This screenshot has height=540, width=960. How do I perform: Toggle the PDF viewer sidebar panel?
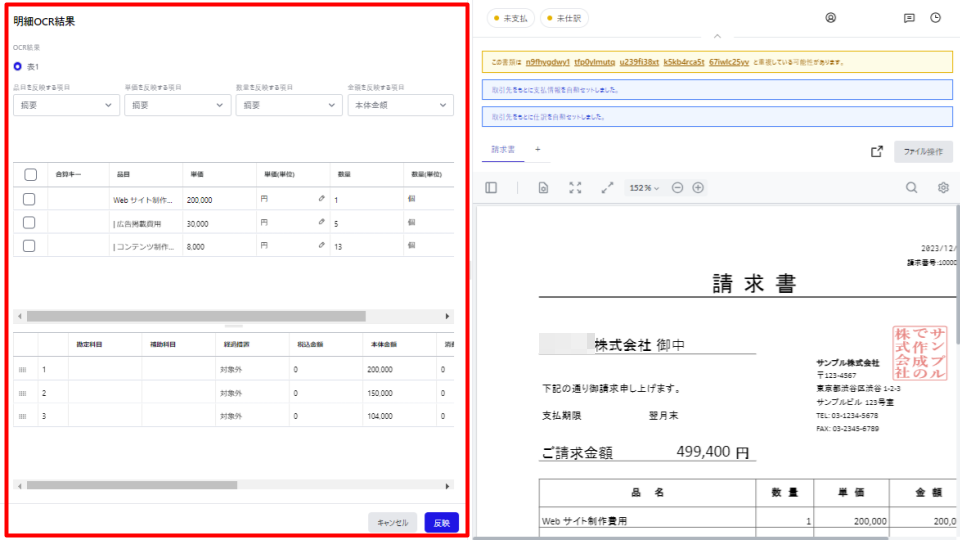(x=491, y=188)
